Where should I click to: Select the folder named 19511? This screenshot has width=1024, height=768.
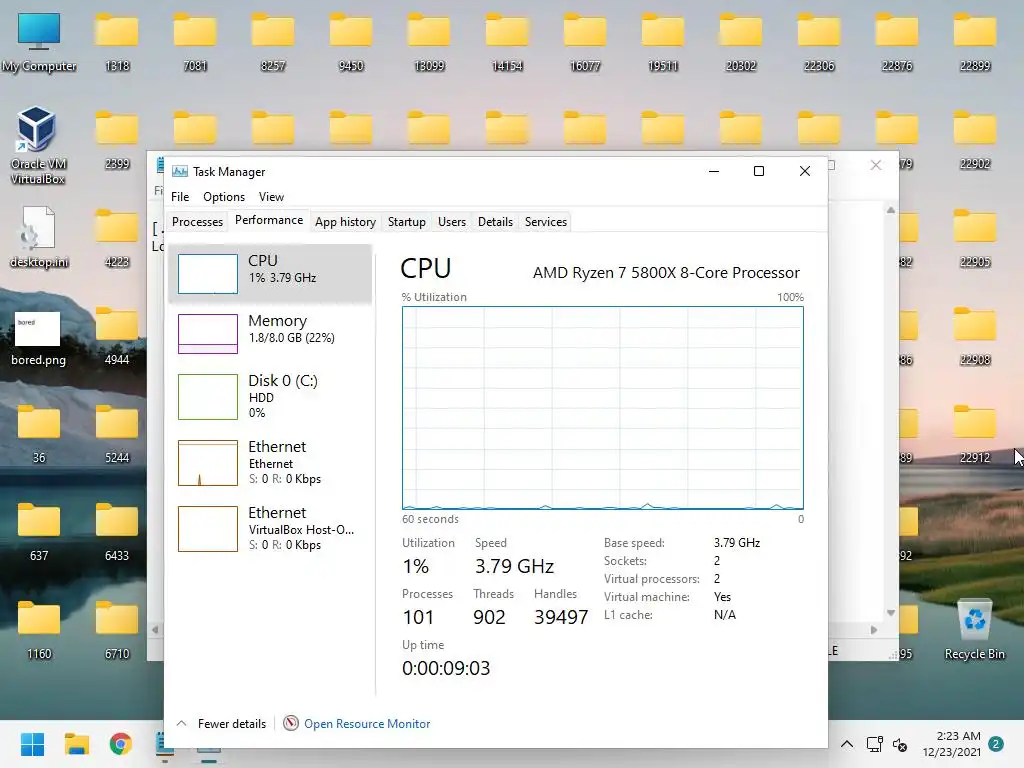(663, 42)
